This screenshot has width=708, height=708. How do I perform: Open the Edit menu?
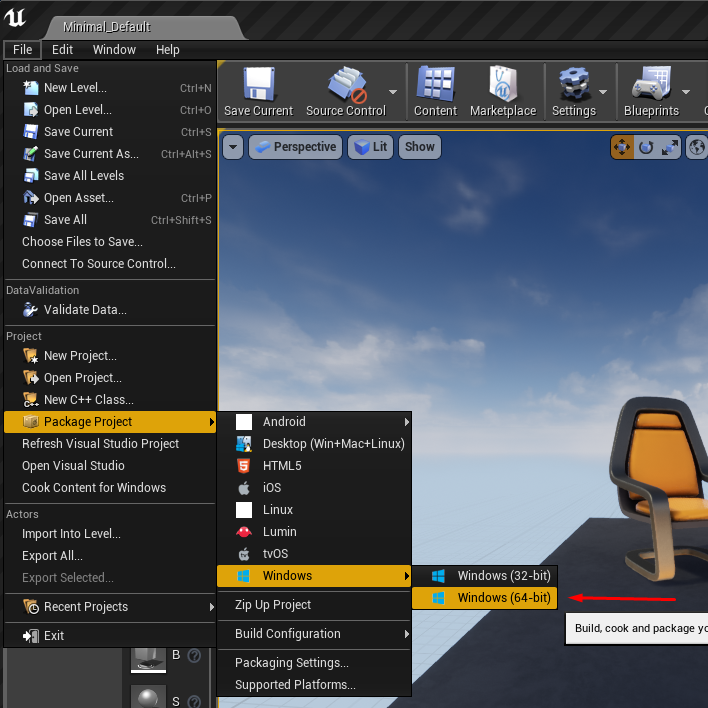click(x=62, y=50)
